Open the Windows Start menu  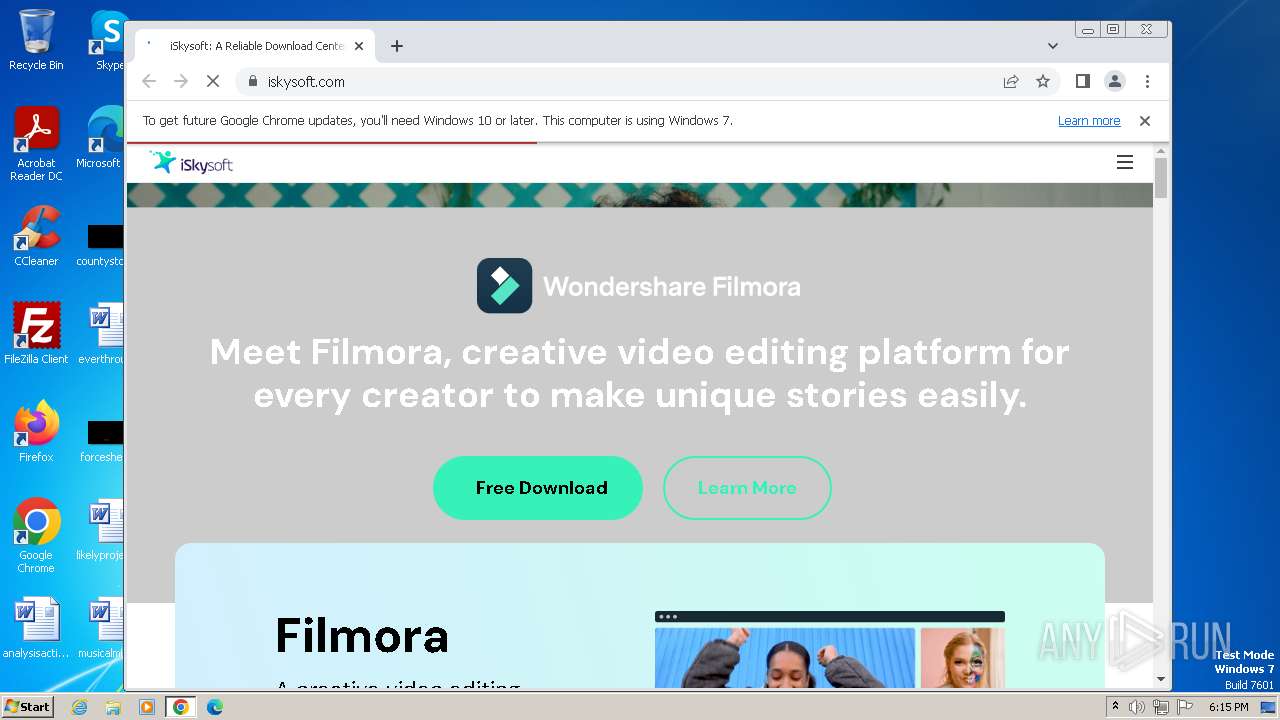[x=28, y=707]
